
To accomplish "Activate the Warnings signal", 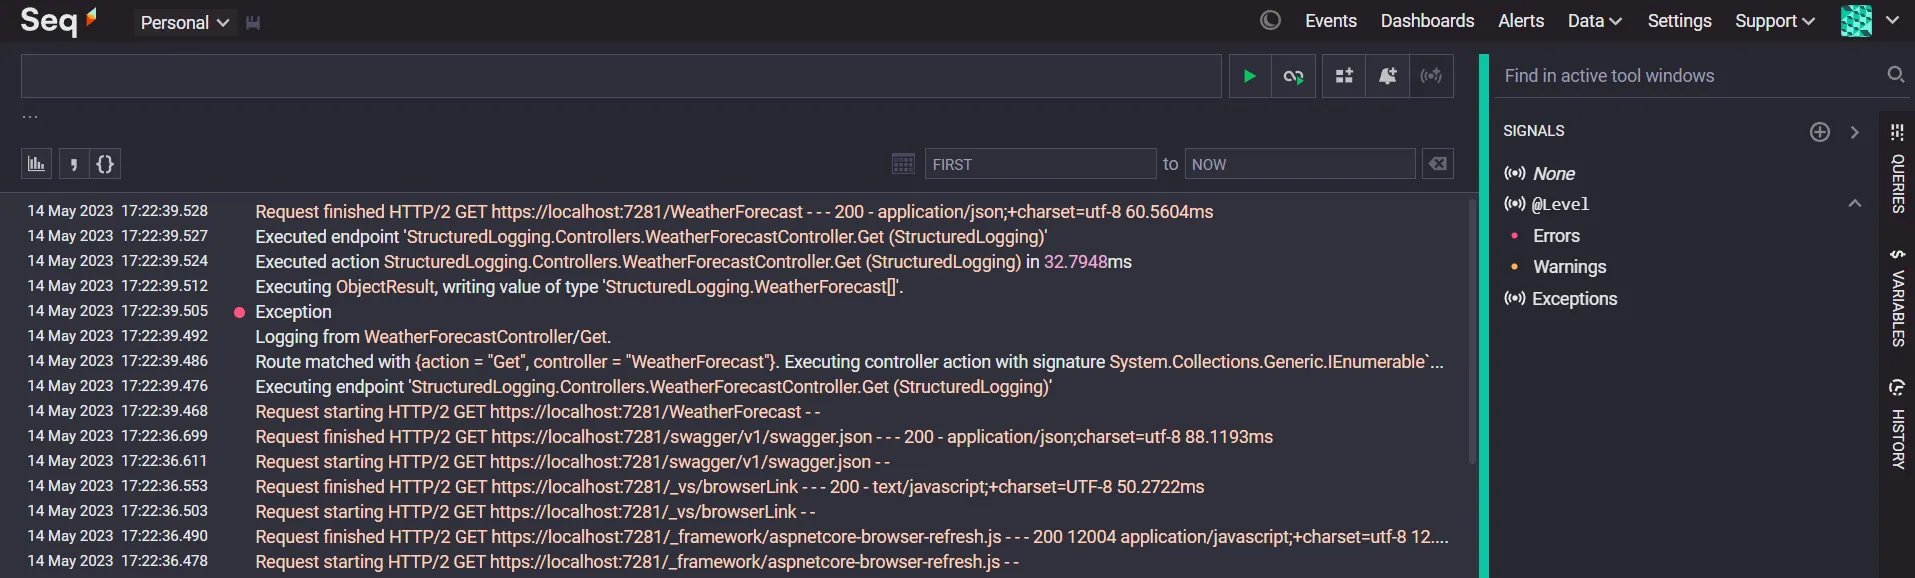I will (1569, 267).
